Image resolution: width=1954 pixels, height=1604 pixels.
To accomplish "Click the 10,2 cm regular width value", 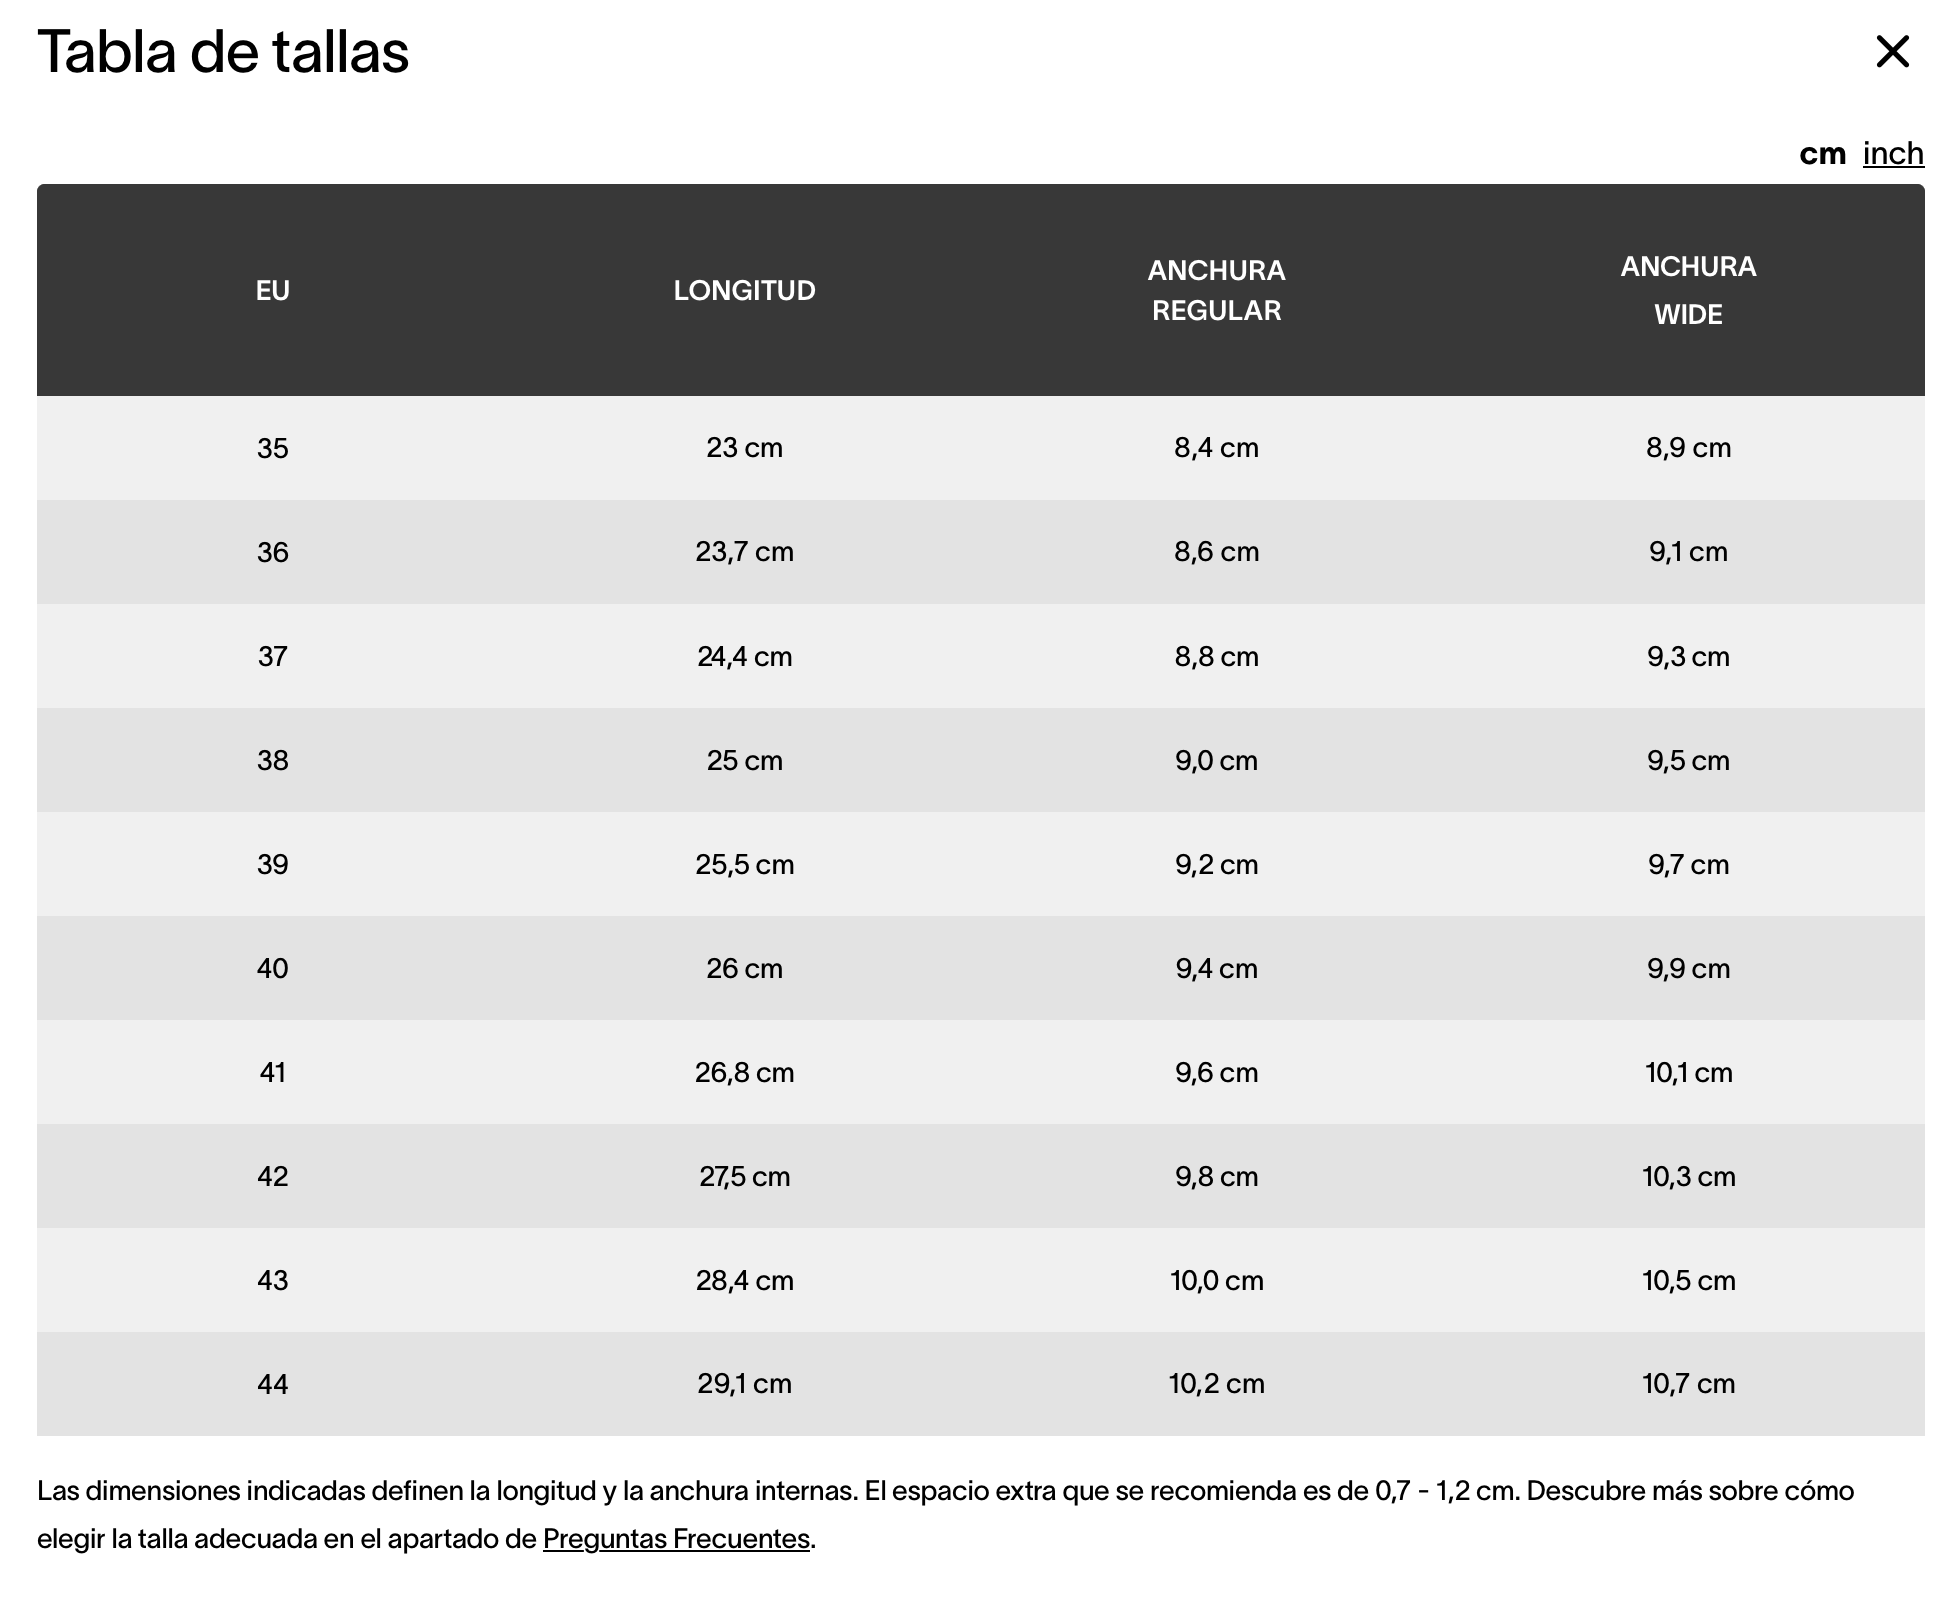I will click(x=1216, y=1384).
